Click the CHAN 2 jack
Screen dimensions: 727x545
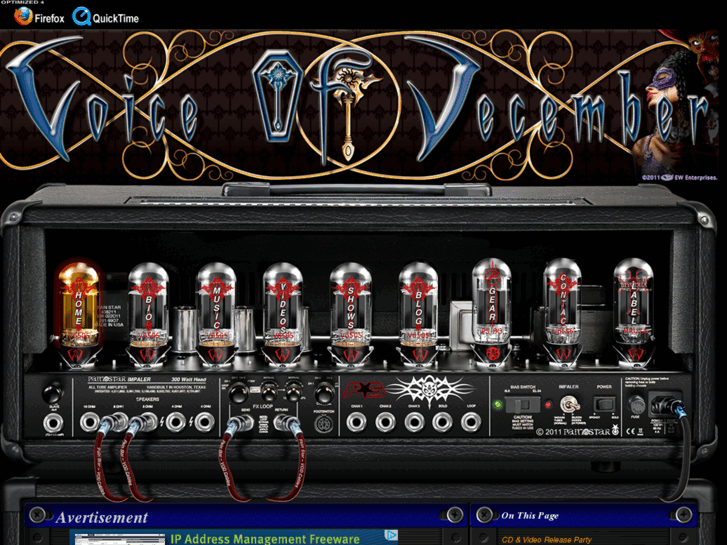[x=385, y=422]
